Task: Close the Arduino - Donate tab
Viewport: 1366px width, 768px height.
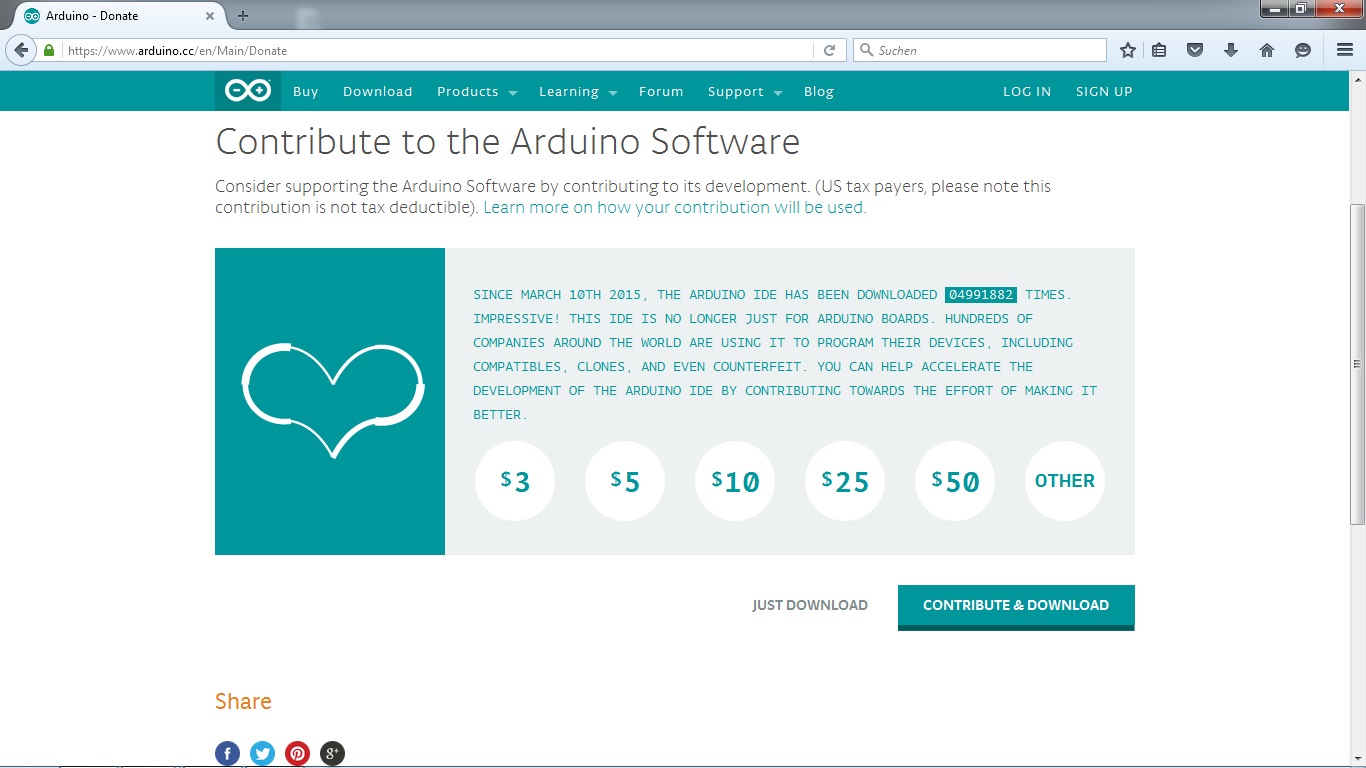Action: 210,16
